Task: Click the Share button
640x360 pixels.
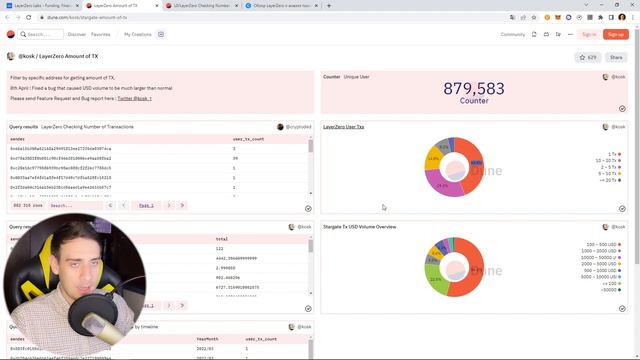Action: 616,58
